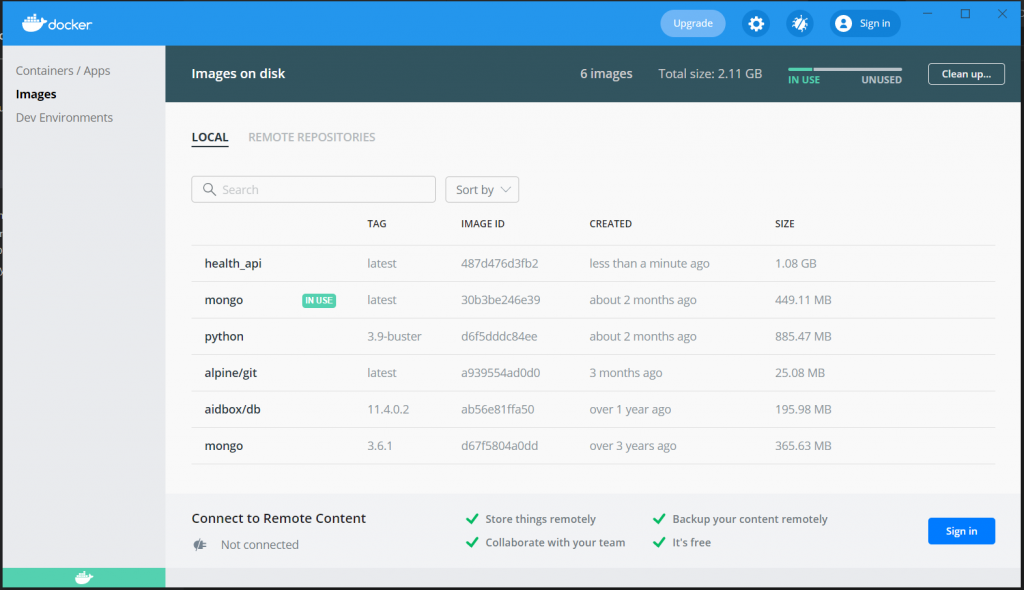Viewport: 1024px width, 590px height.
Task: Click the IN USE / UNUSED disk usage bar
Action: point(844,69)
